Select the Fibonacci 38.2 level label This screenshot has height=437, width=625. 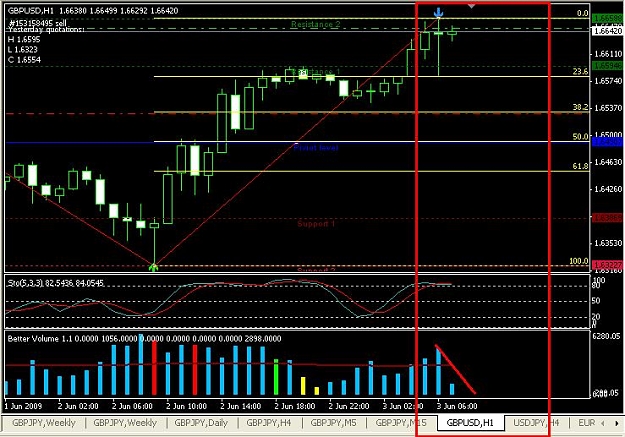580,107
